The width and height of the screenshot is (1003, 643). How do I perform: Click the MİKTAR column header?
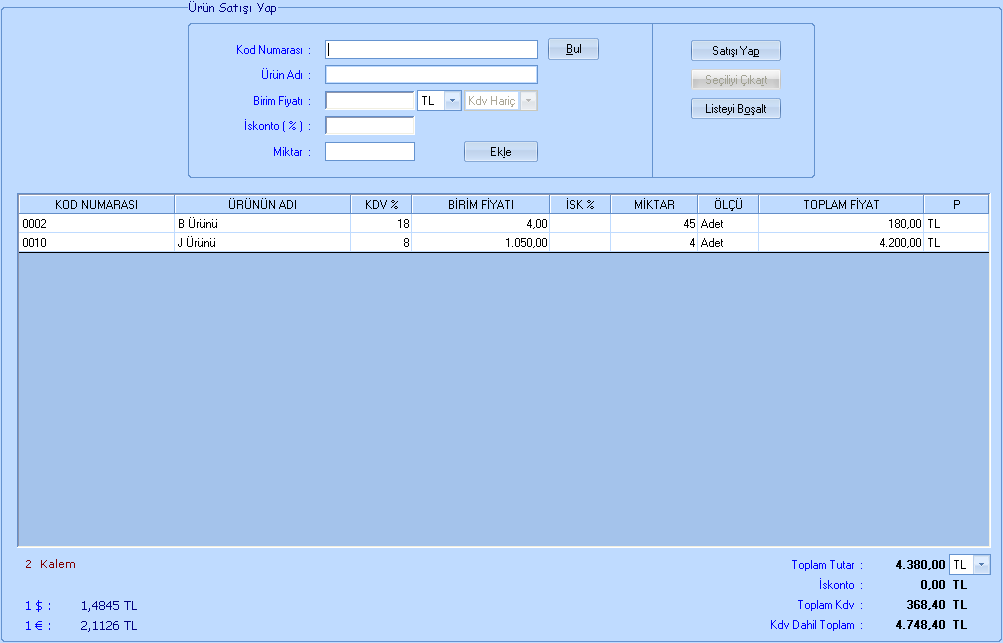[x=654, y=205]
